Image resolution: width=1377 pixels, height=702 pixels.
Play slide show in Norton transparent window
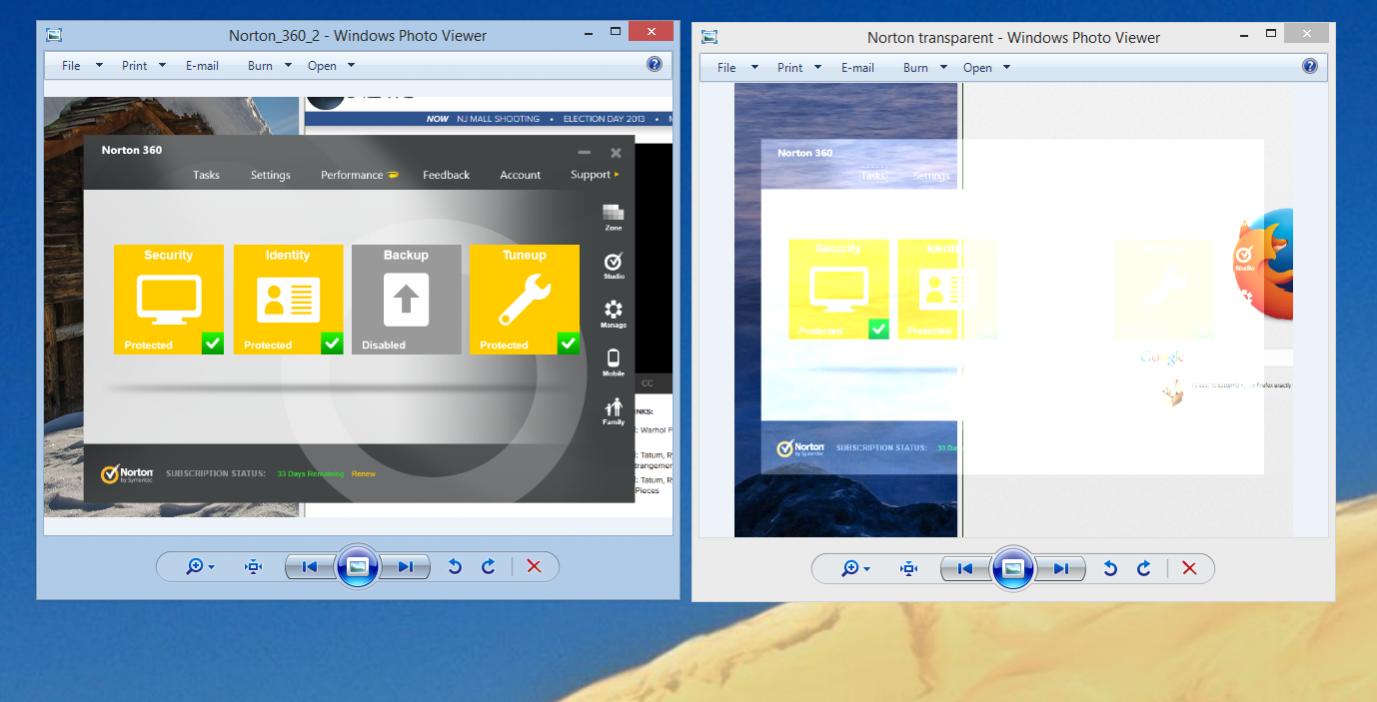pyautogui.click(x=1013, y=568)
